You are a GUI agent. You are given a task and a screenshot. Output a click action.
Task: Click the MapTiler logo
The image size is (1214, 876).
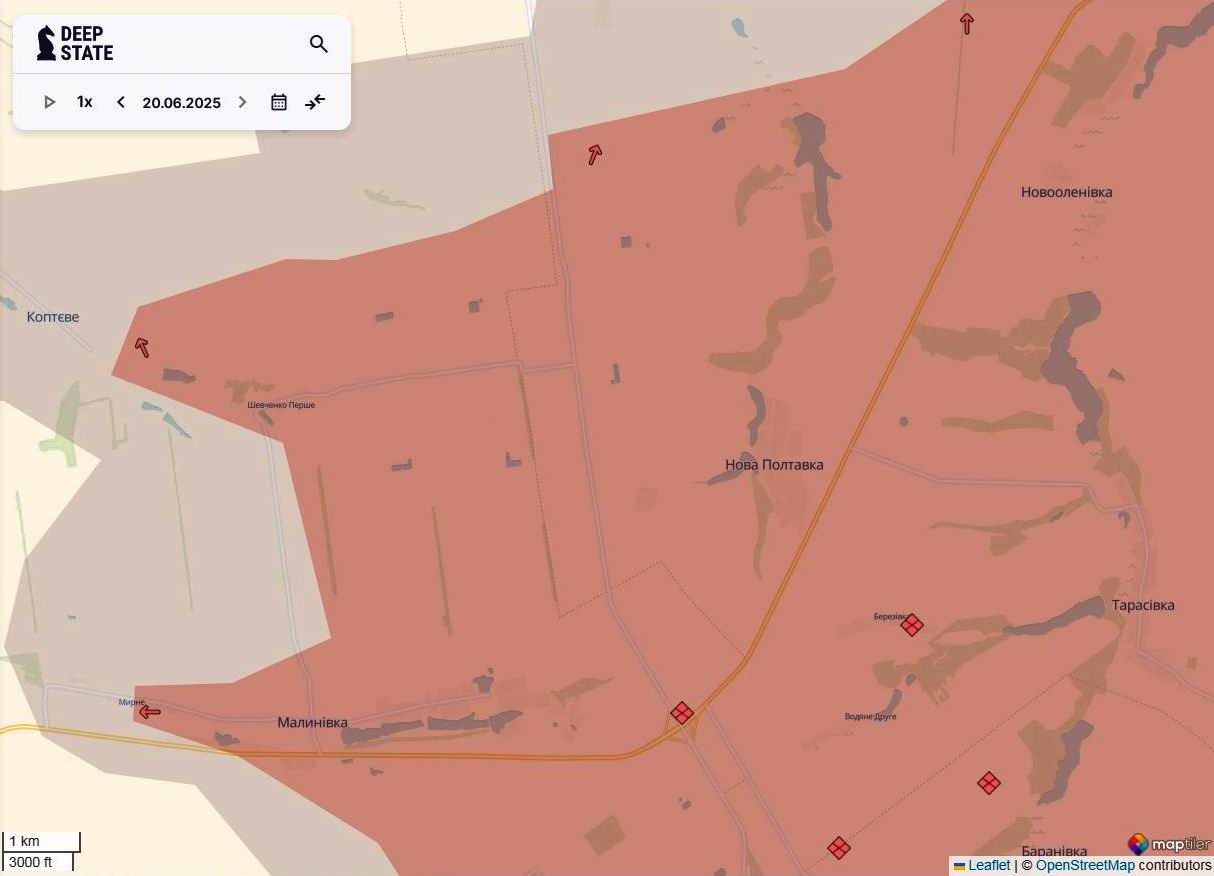pyautogui.click(x=1168, y=844)
